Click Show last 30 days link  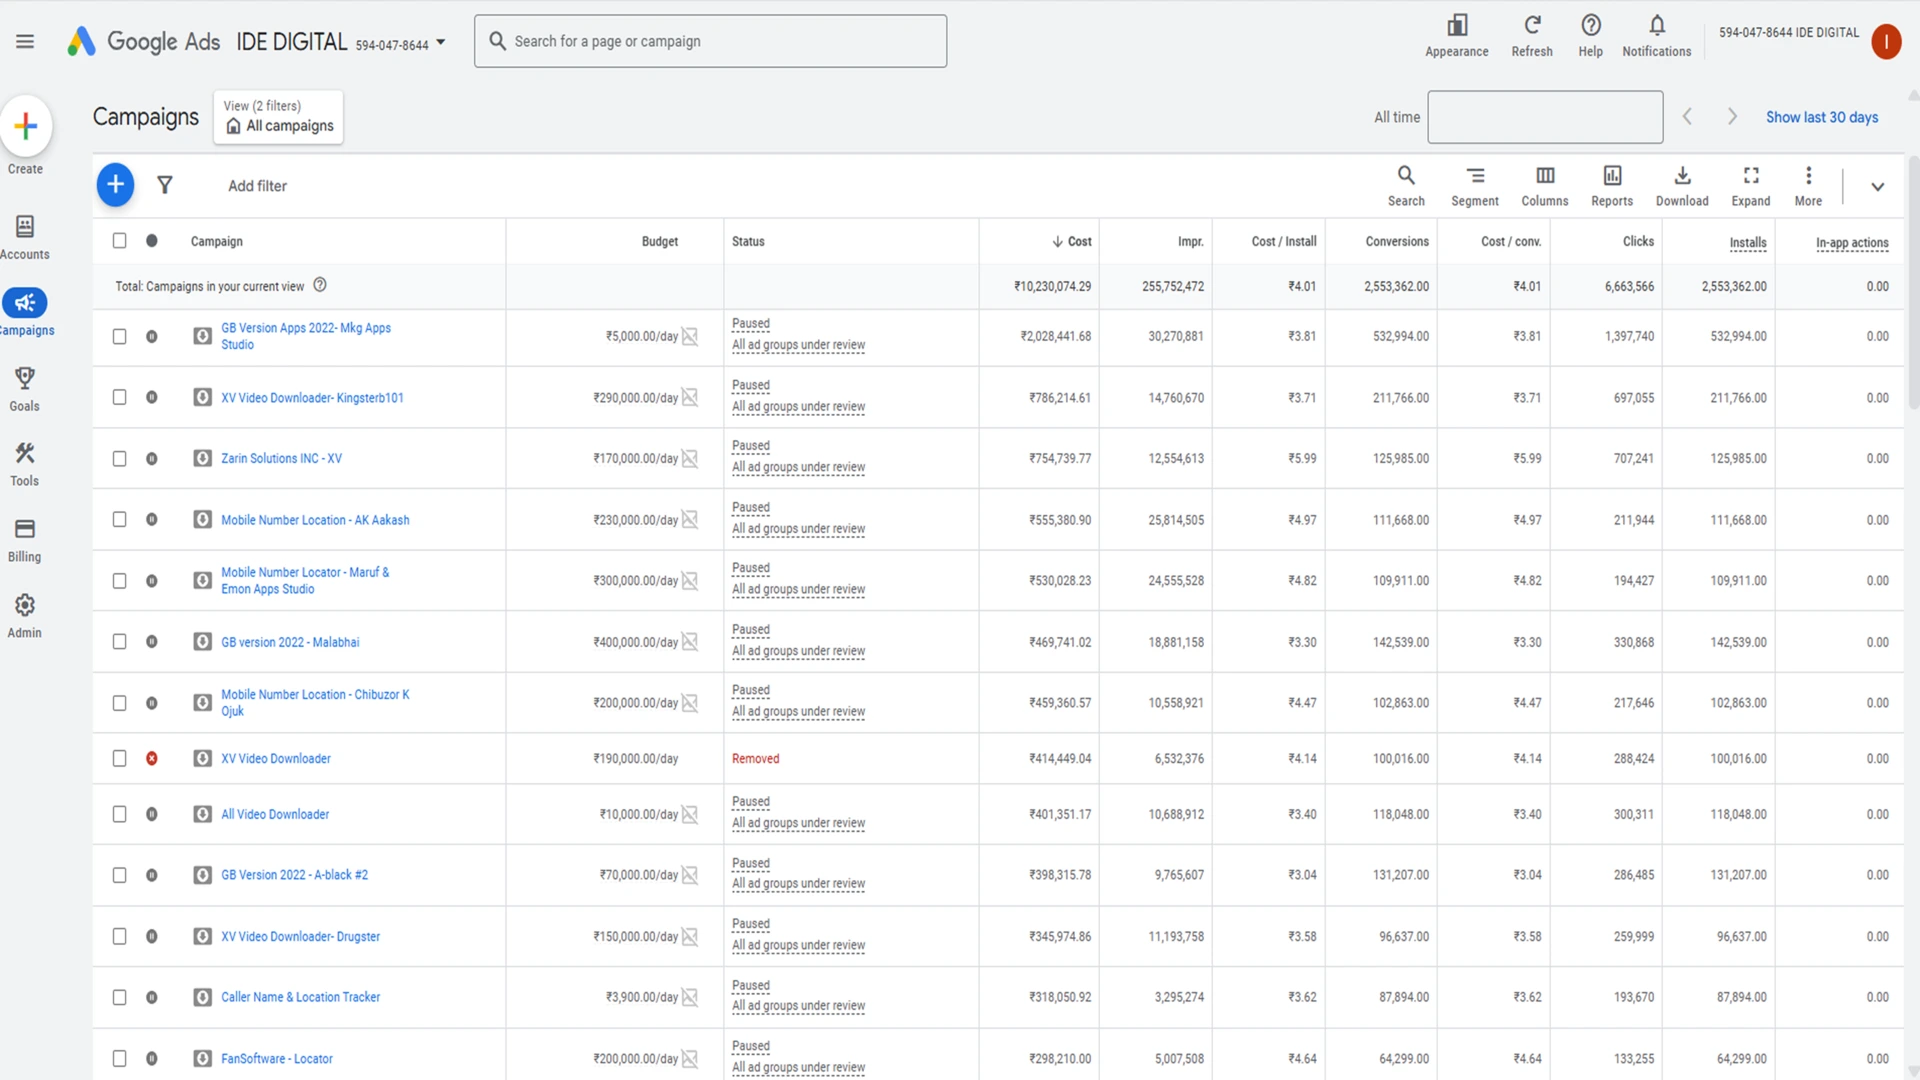(x=1821, y=117)
